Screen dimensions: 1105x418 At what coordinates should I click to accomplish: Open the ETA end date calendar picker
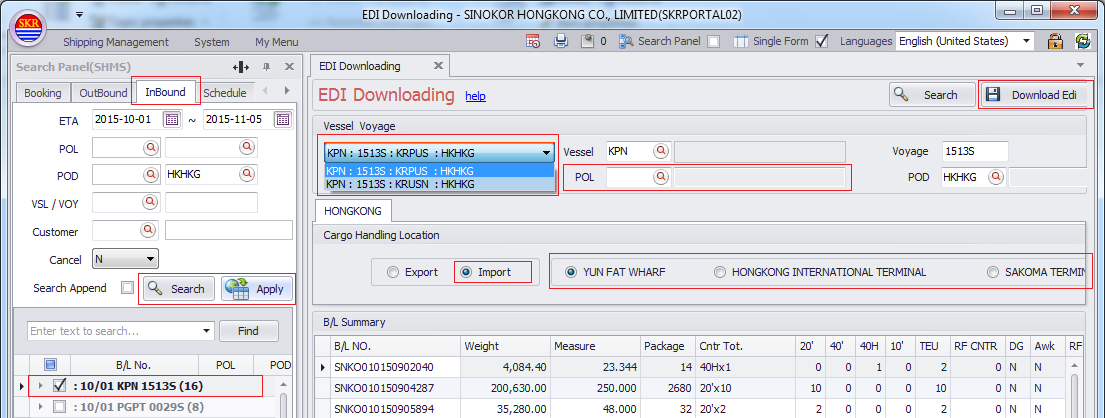(x=283, y=119)
